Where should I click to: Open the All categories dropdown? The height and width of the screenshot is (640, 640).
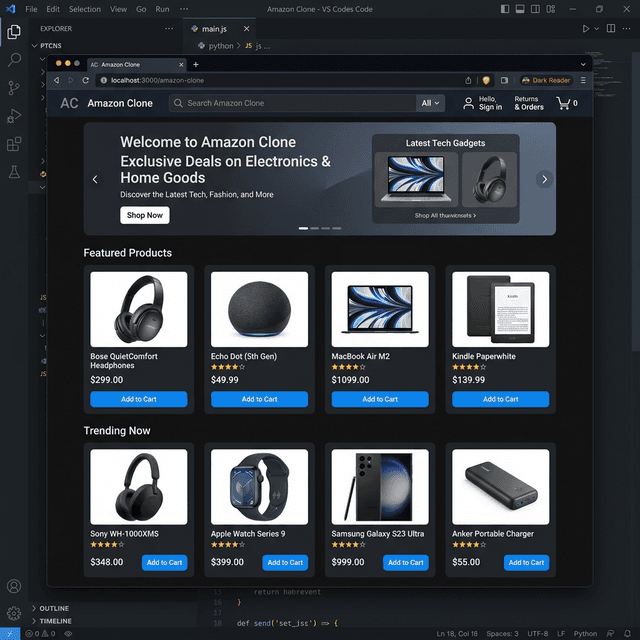point(430,103)
